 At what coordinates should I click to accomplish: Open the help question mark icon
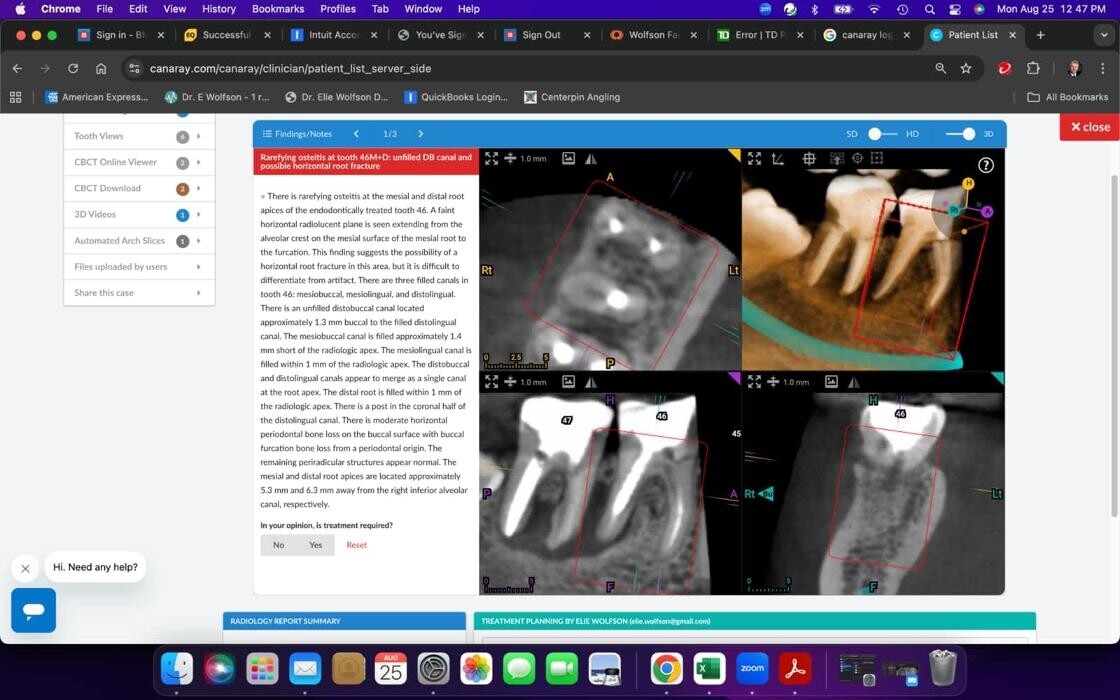[x=985, y=164]
